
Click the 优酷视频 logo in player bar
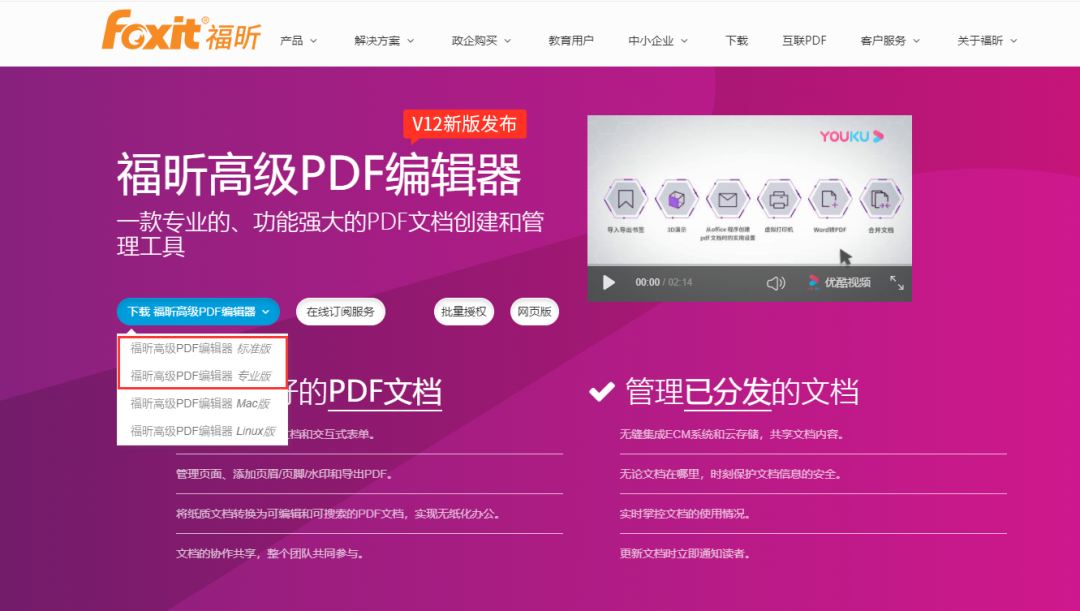pyautogui.click(x=839, y=282)
